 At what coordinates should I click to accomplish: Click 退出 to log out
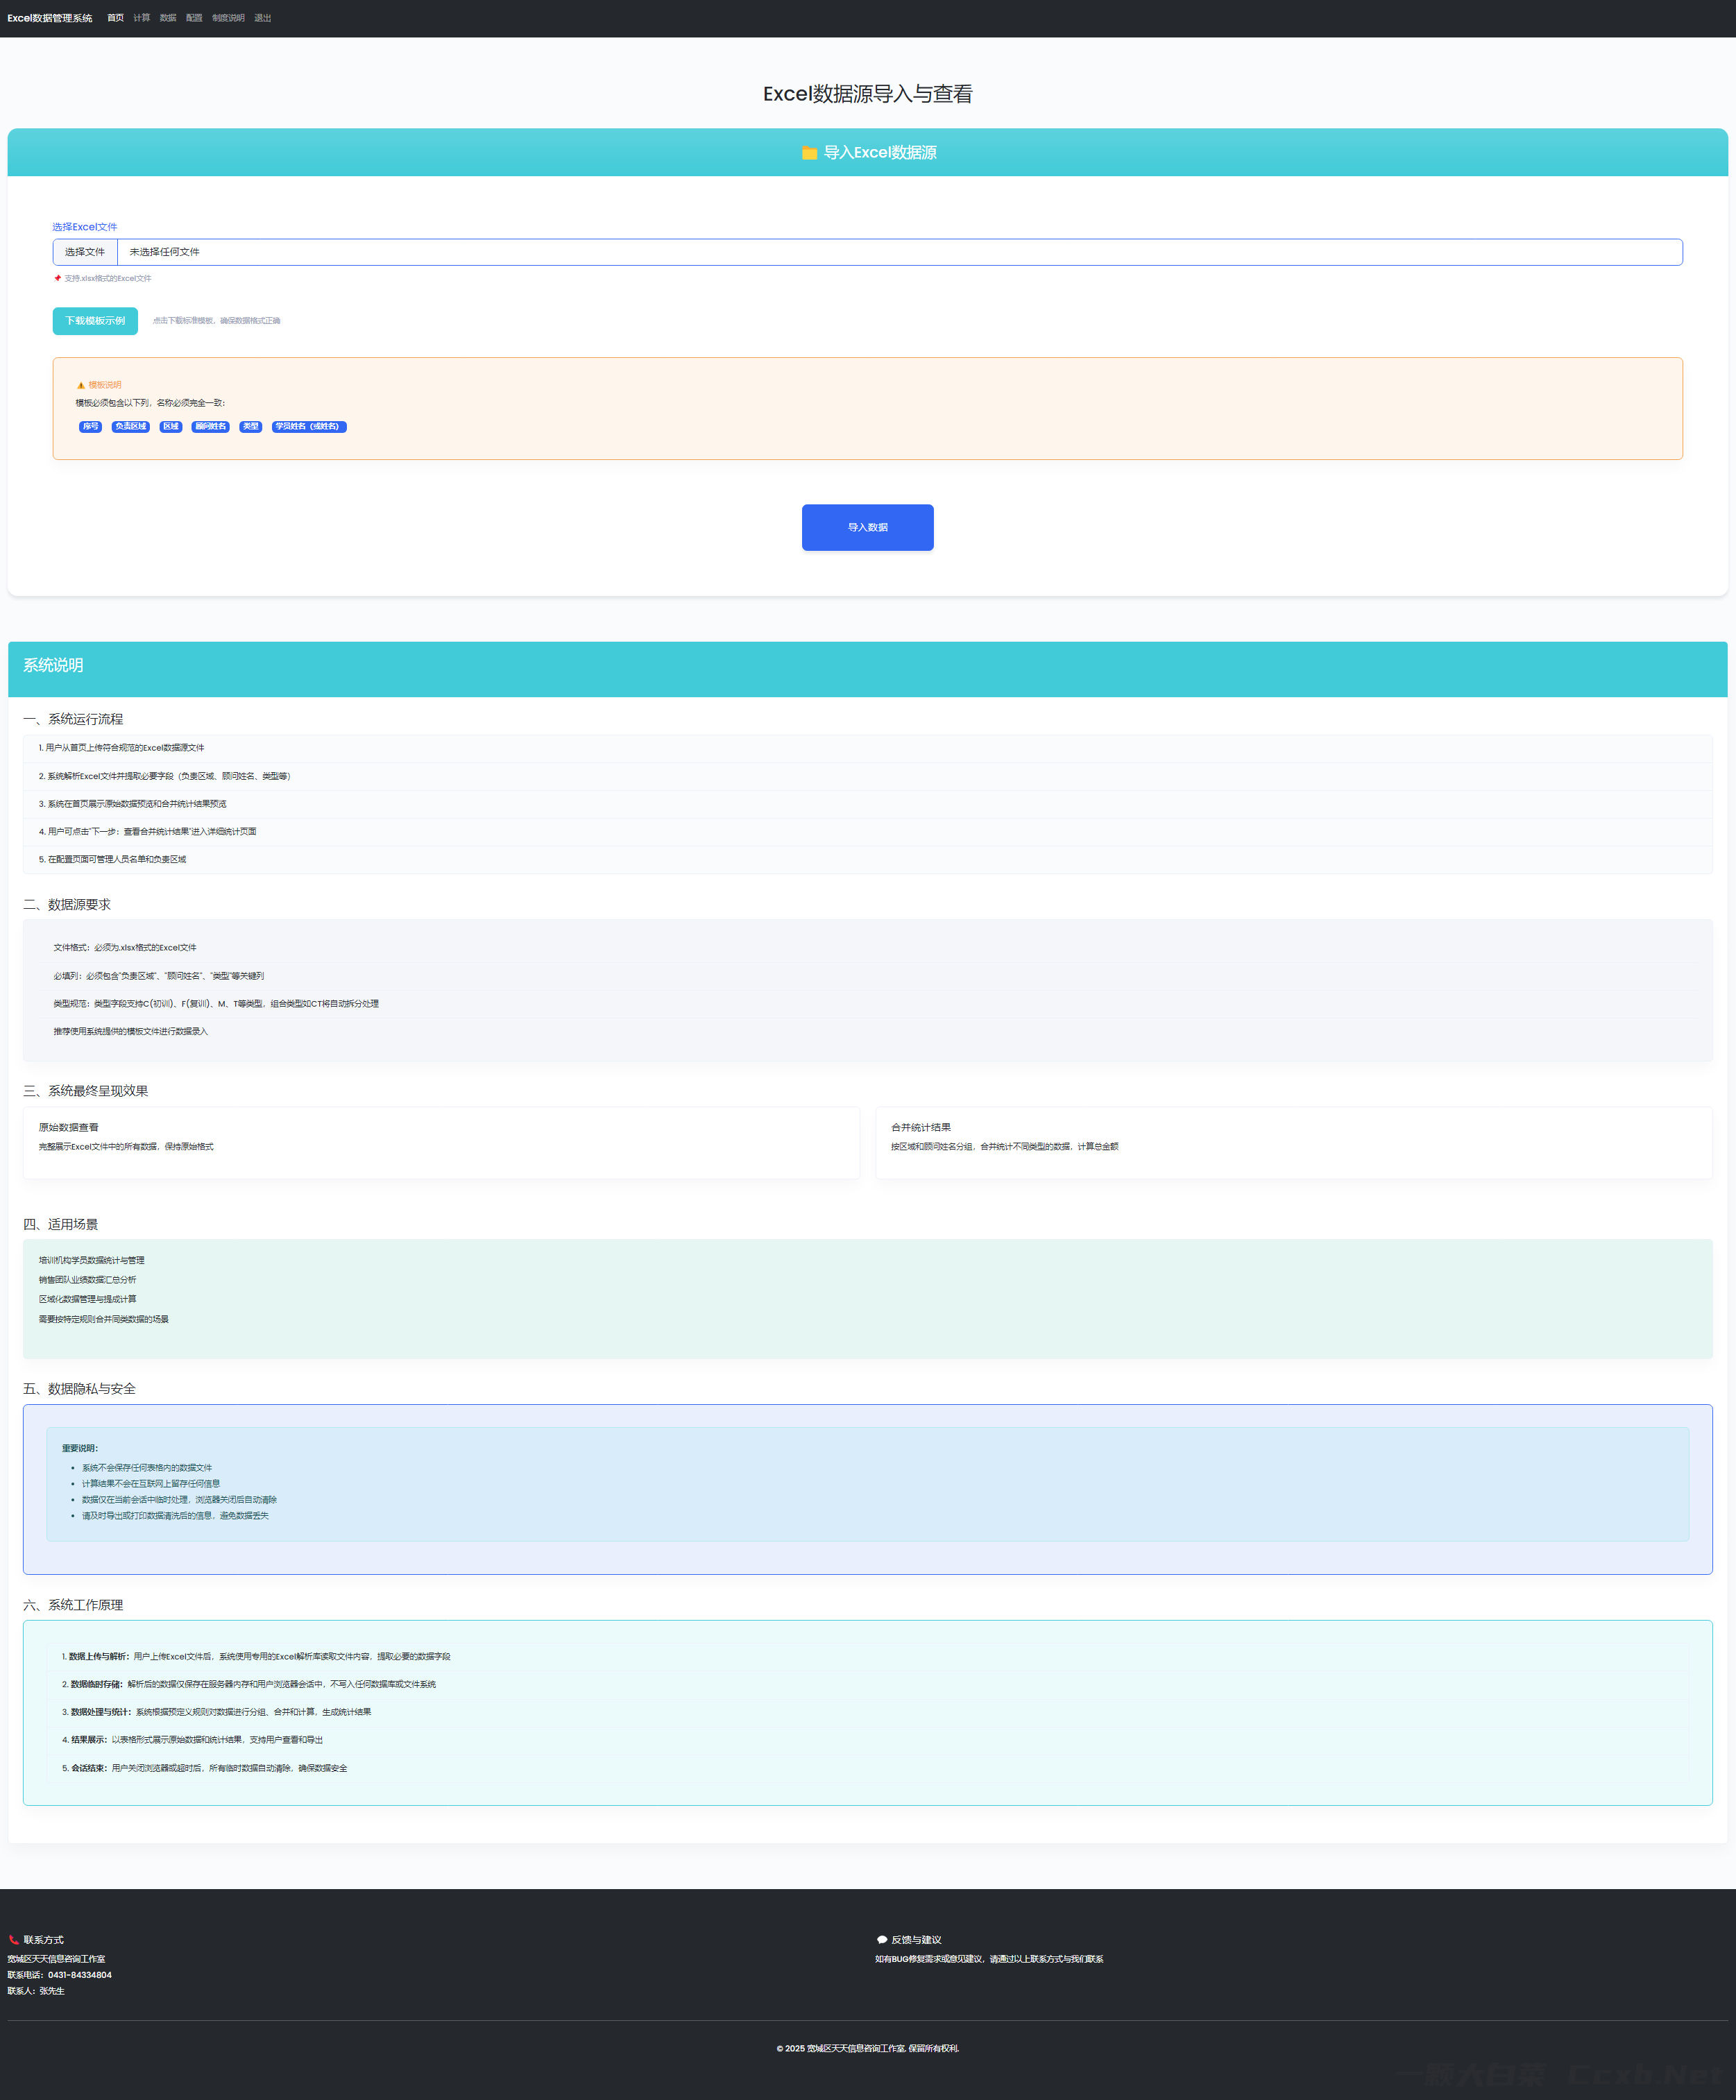(x=263, y=18)
